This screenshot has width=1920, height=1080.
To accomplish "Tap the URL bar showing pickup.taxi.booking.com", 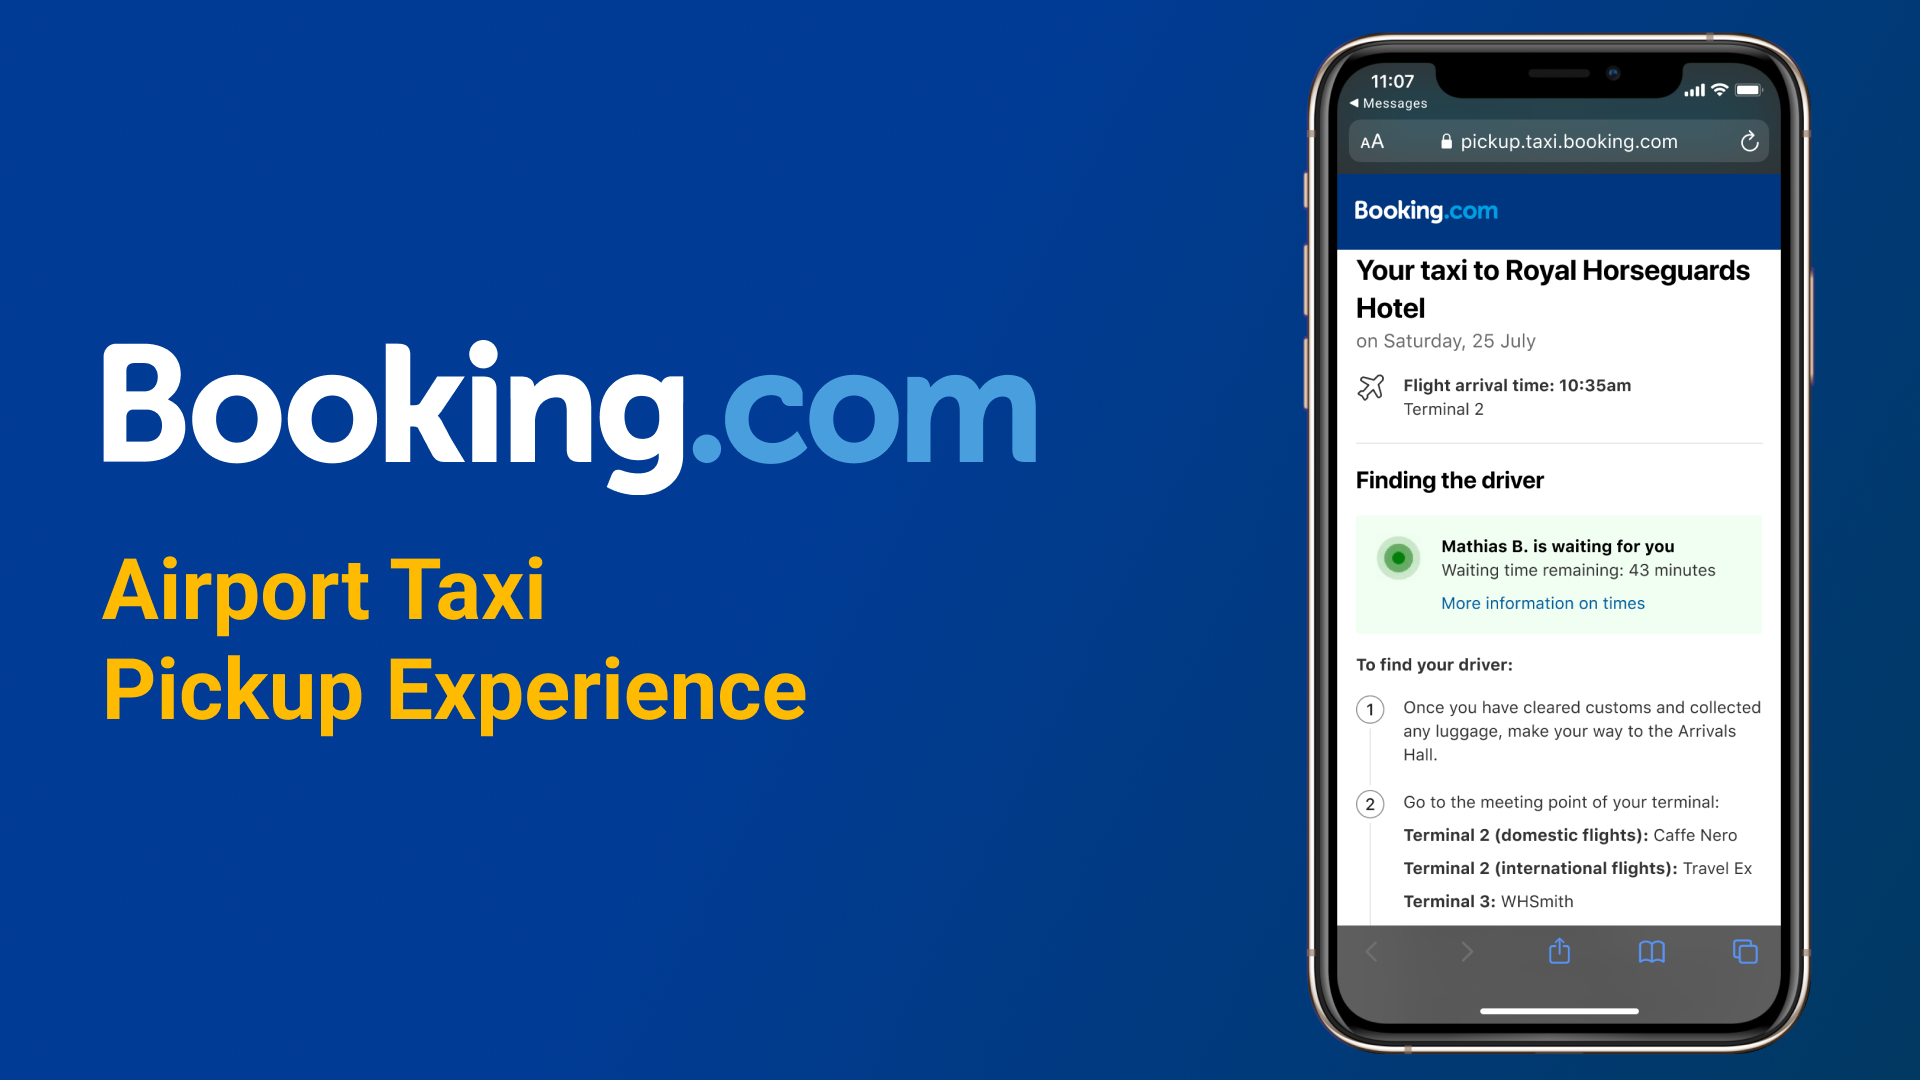I will click(x=1561, y=141).
